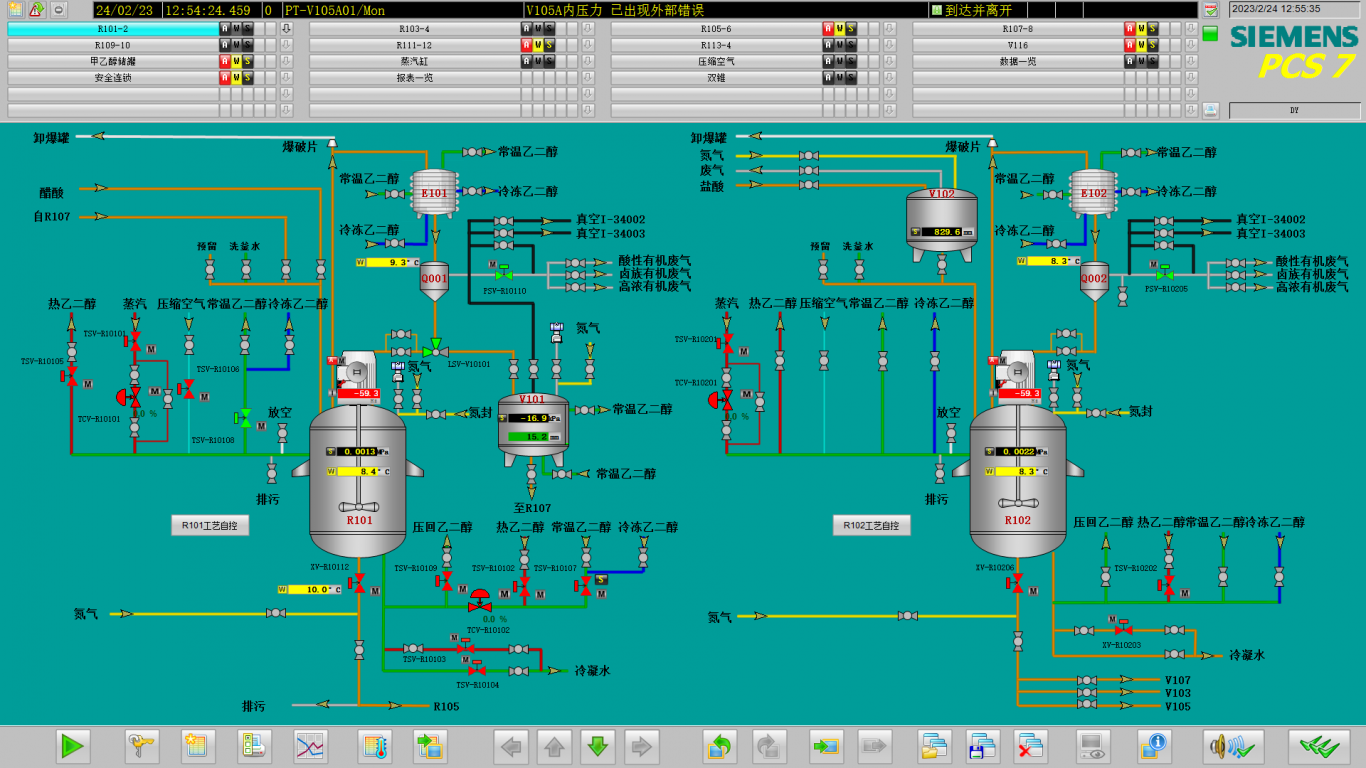1366x768 pixels.
Task: Expand the arrow beside R111-12 area row
Action: [x=588, y=45]
